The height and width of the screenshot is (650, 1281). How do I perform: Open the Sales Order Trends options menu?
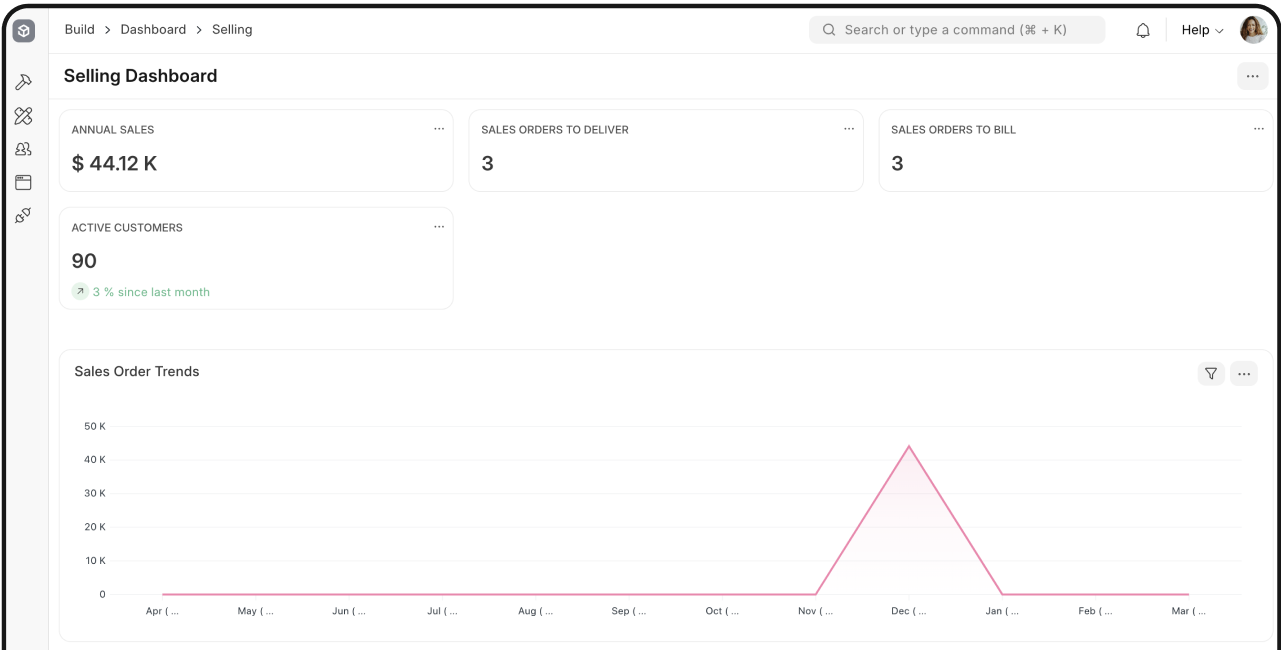[x=1244, y=373]
